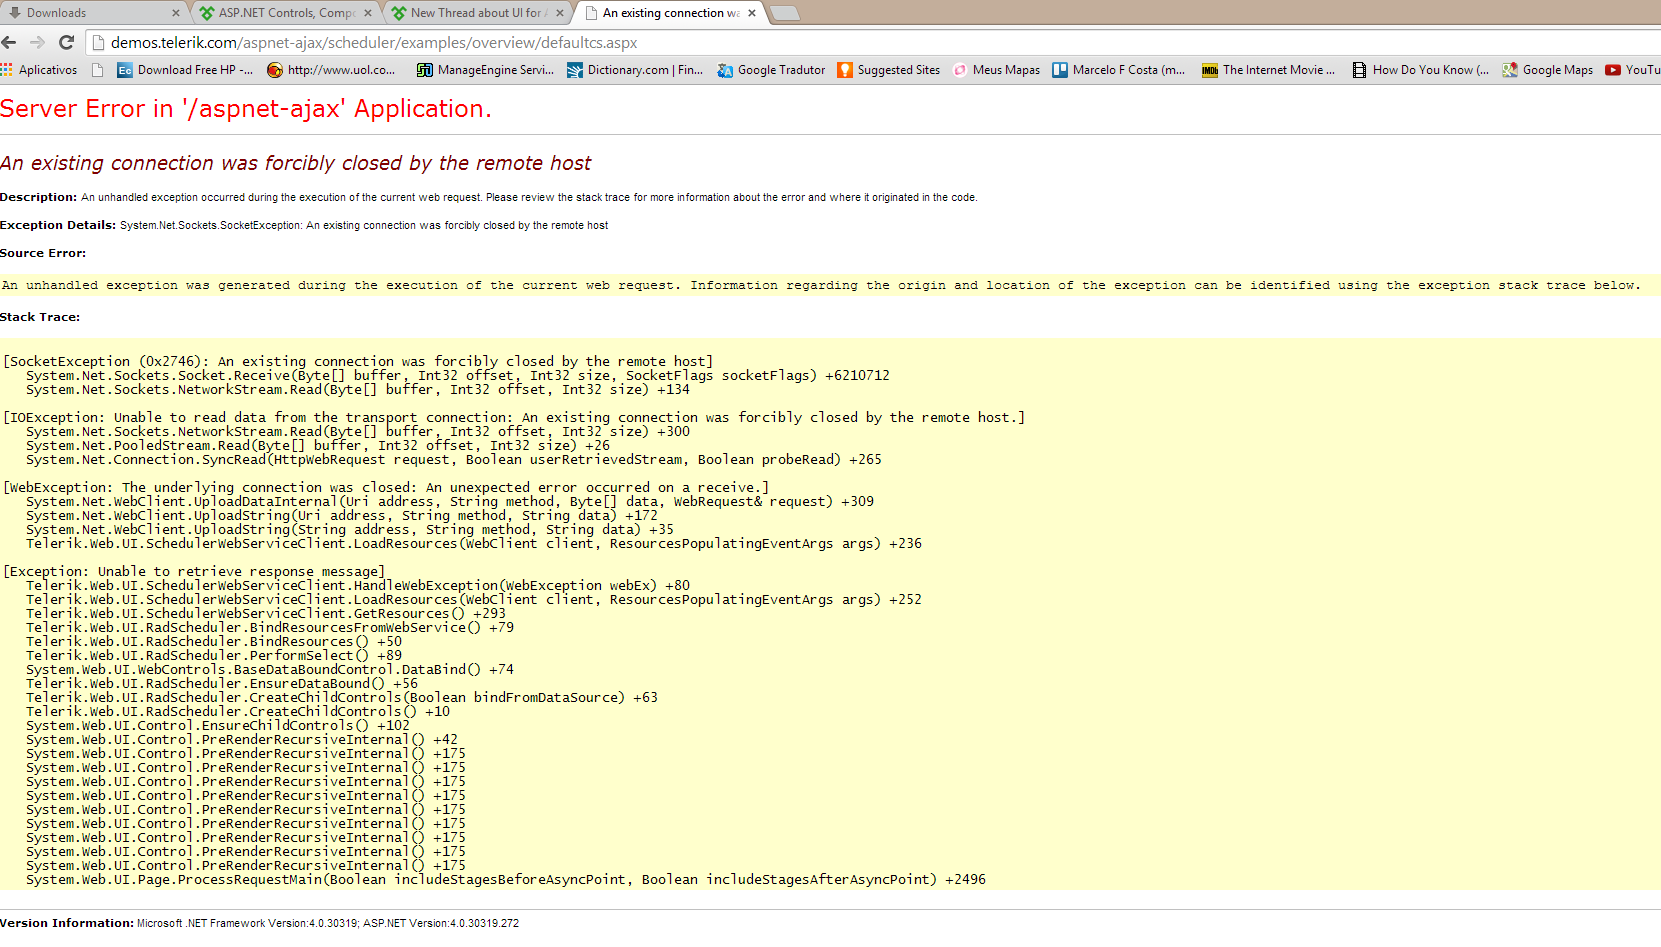Reload the page with the refresh icon
Screen dimensions: 1661x947
[67, 42]
